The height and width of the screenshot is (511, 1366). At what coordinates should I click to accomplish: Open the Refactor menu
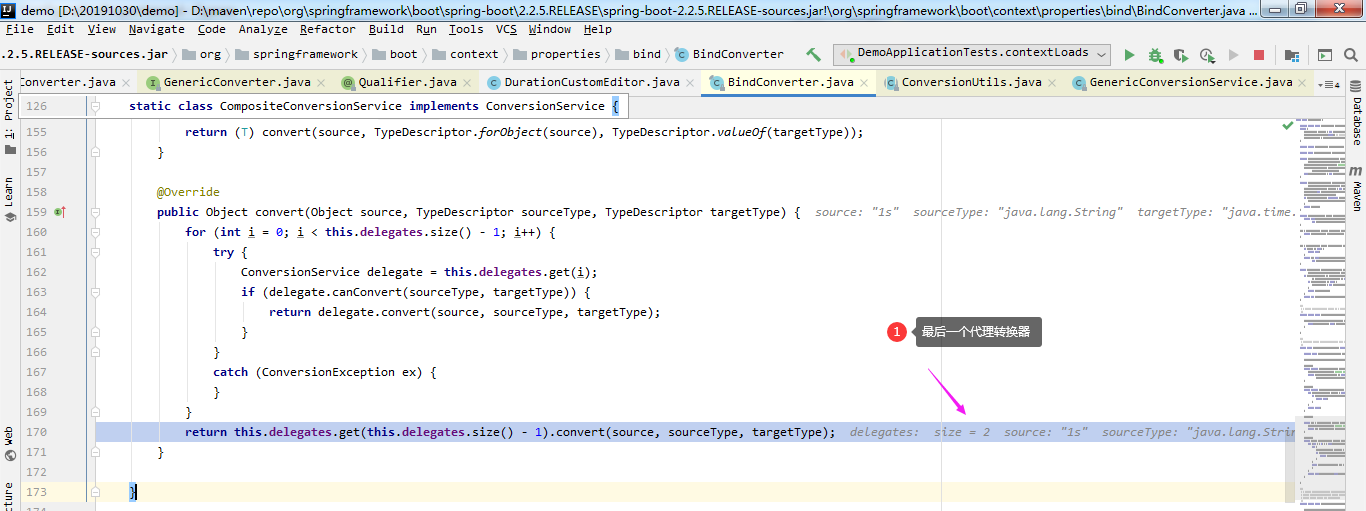327,29
